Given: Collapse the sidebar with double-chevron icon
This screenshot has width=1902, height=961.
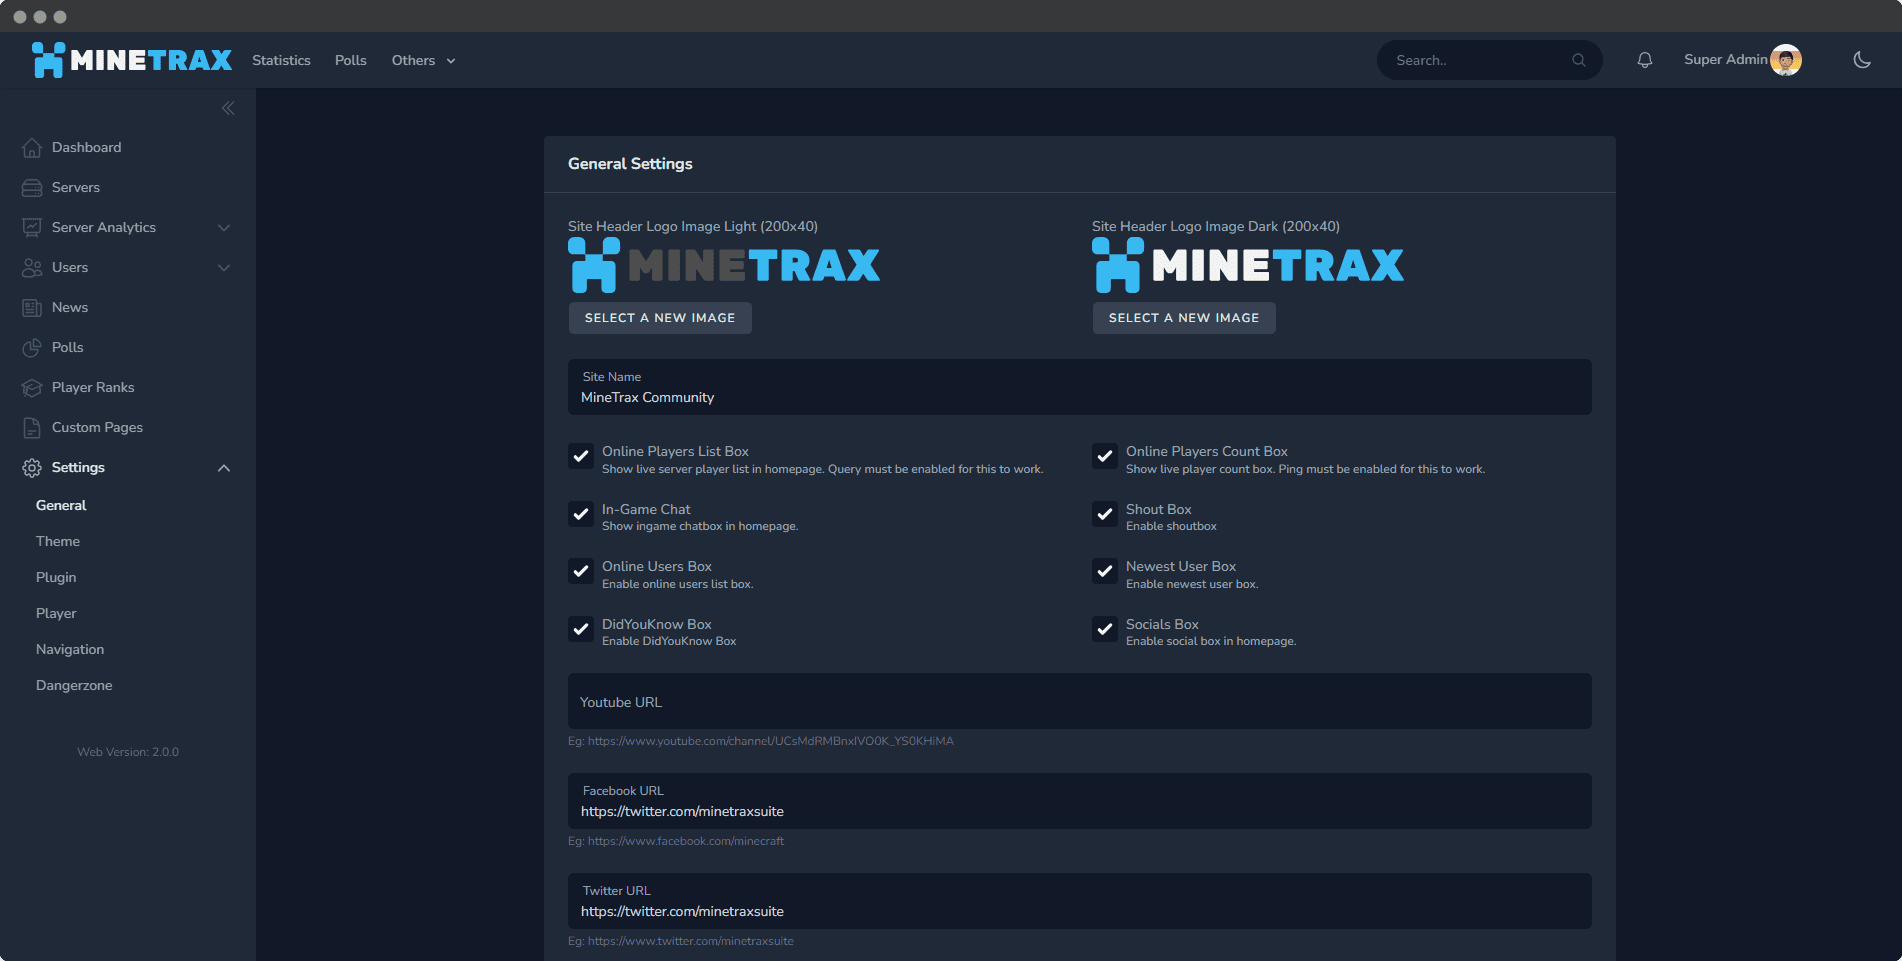Looking at the screenshot, I should [x=228, y=108].
